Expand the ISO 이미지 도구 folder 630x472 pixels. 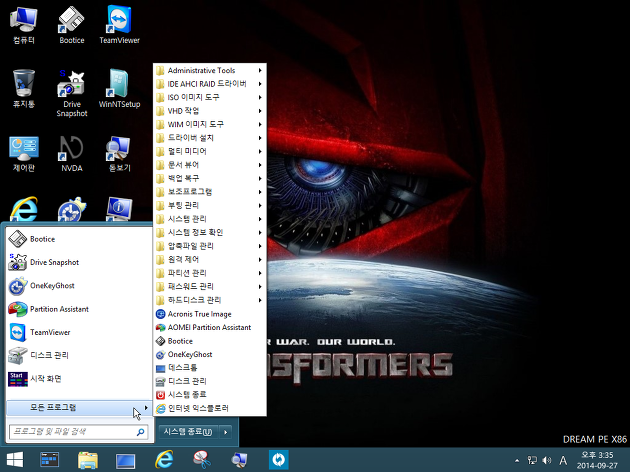pyautogui.click(x=210, y=98)
